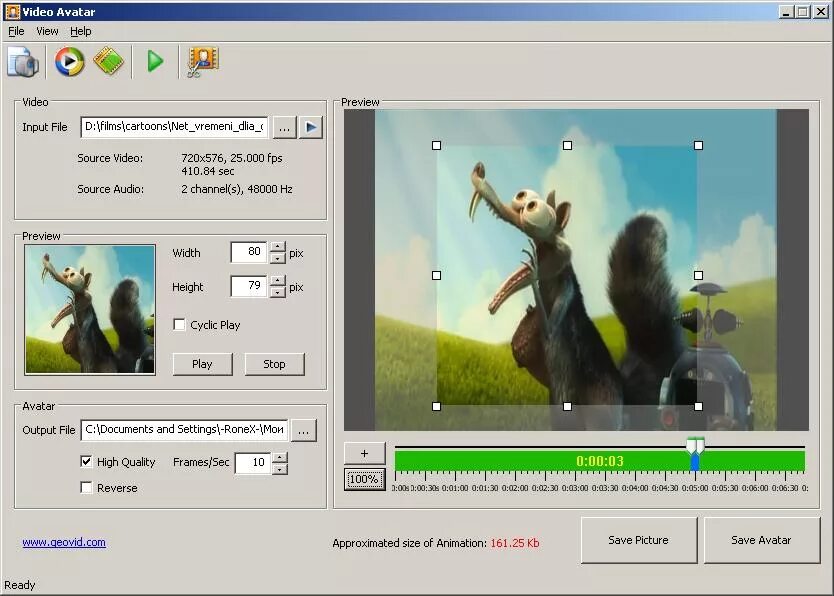Click the middle-left crop handle in the preview
This screenshot has height=596, width=834.
[436, 275]
